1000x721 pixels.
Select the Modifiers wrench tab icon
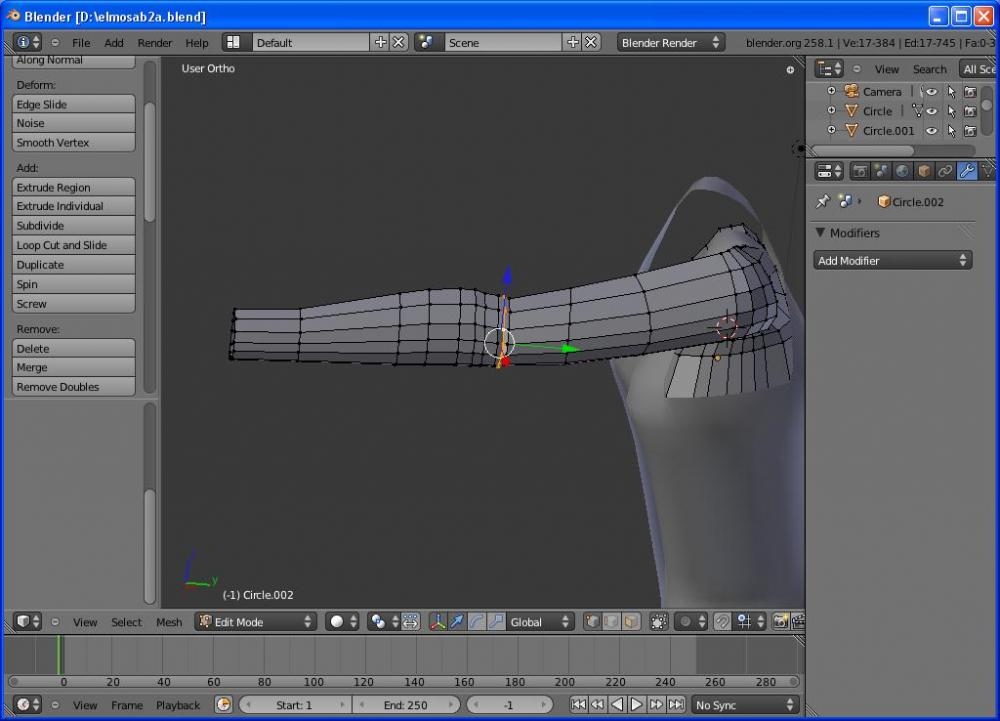click(x=966, y=171)
